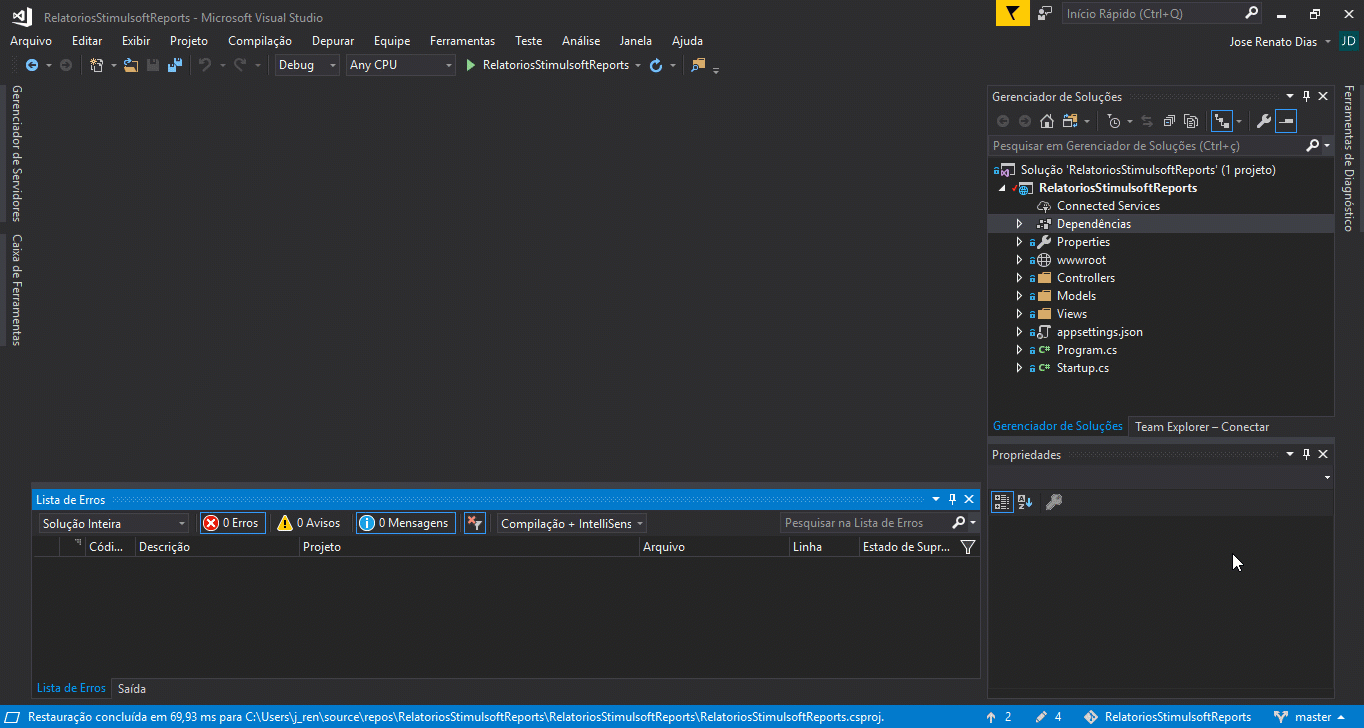The image size is (1364, 728).
Task: Open the Any CPU platform dropdown
Action: coord(400,65)
